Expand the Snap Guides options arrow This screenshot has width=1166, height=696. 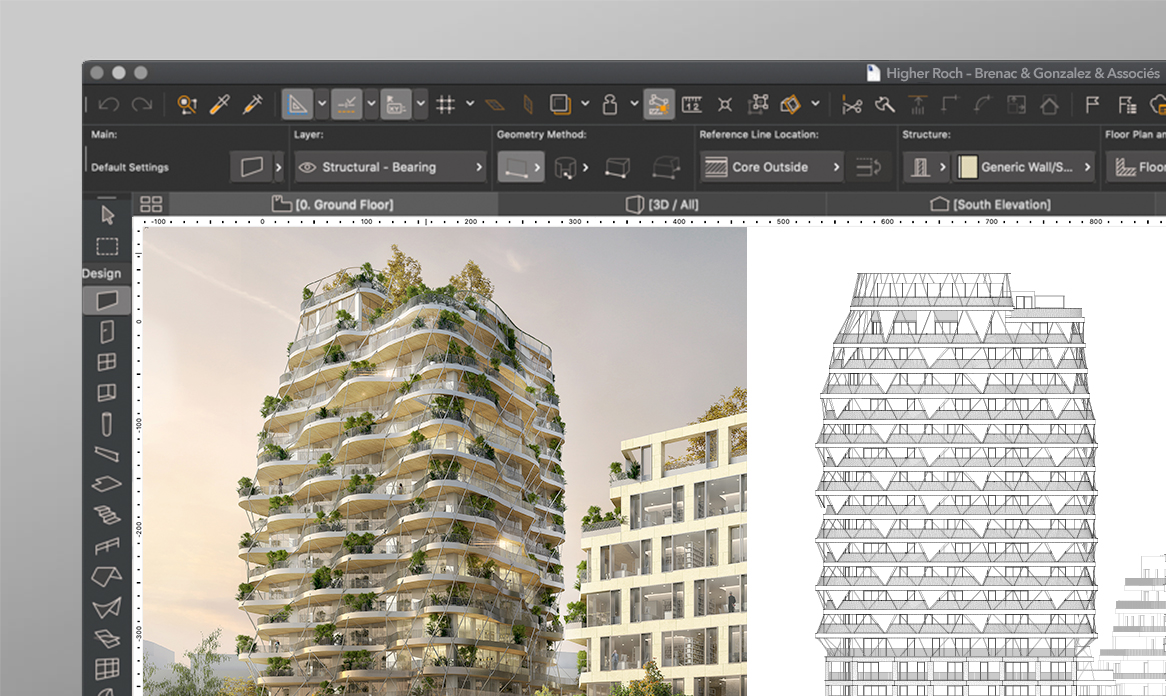point(371,105)
